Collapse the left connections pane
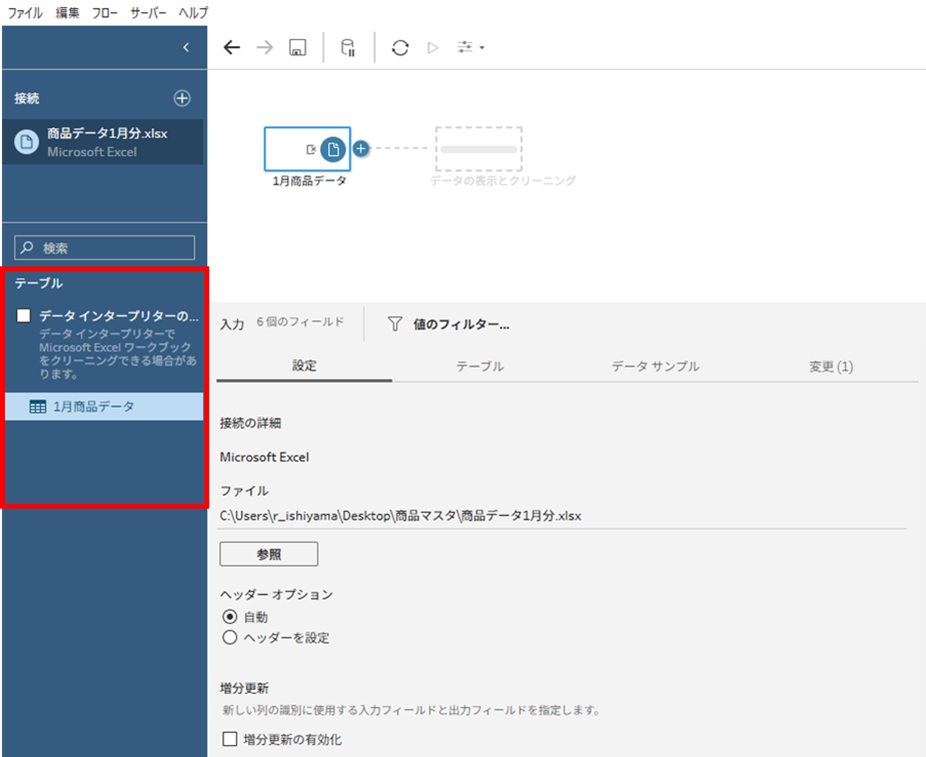This screenshot has width=926, height=757. tap(185, 47)
